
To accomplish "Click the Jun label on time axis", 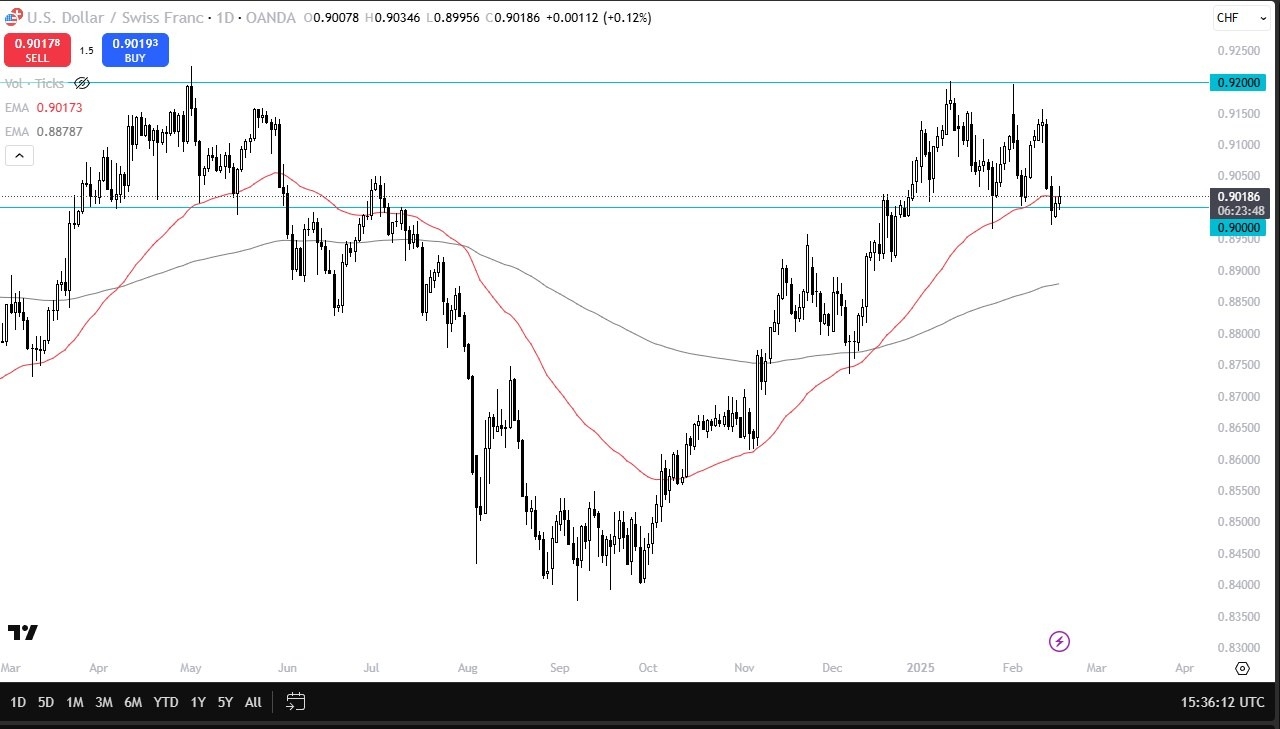I will tap(287, 667).
